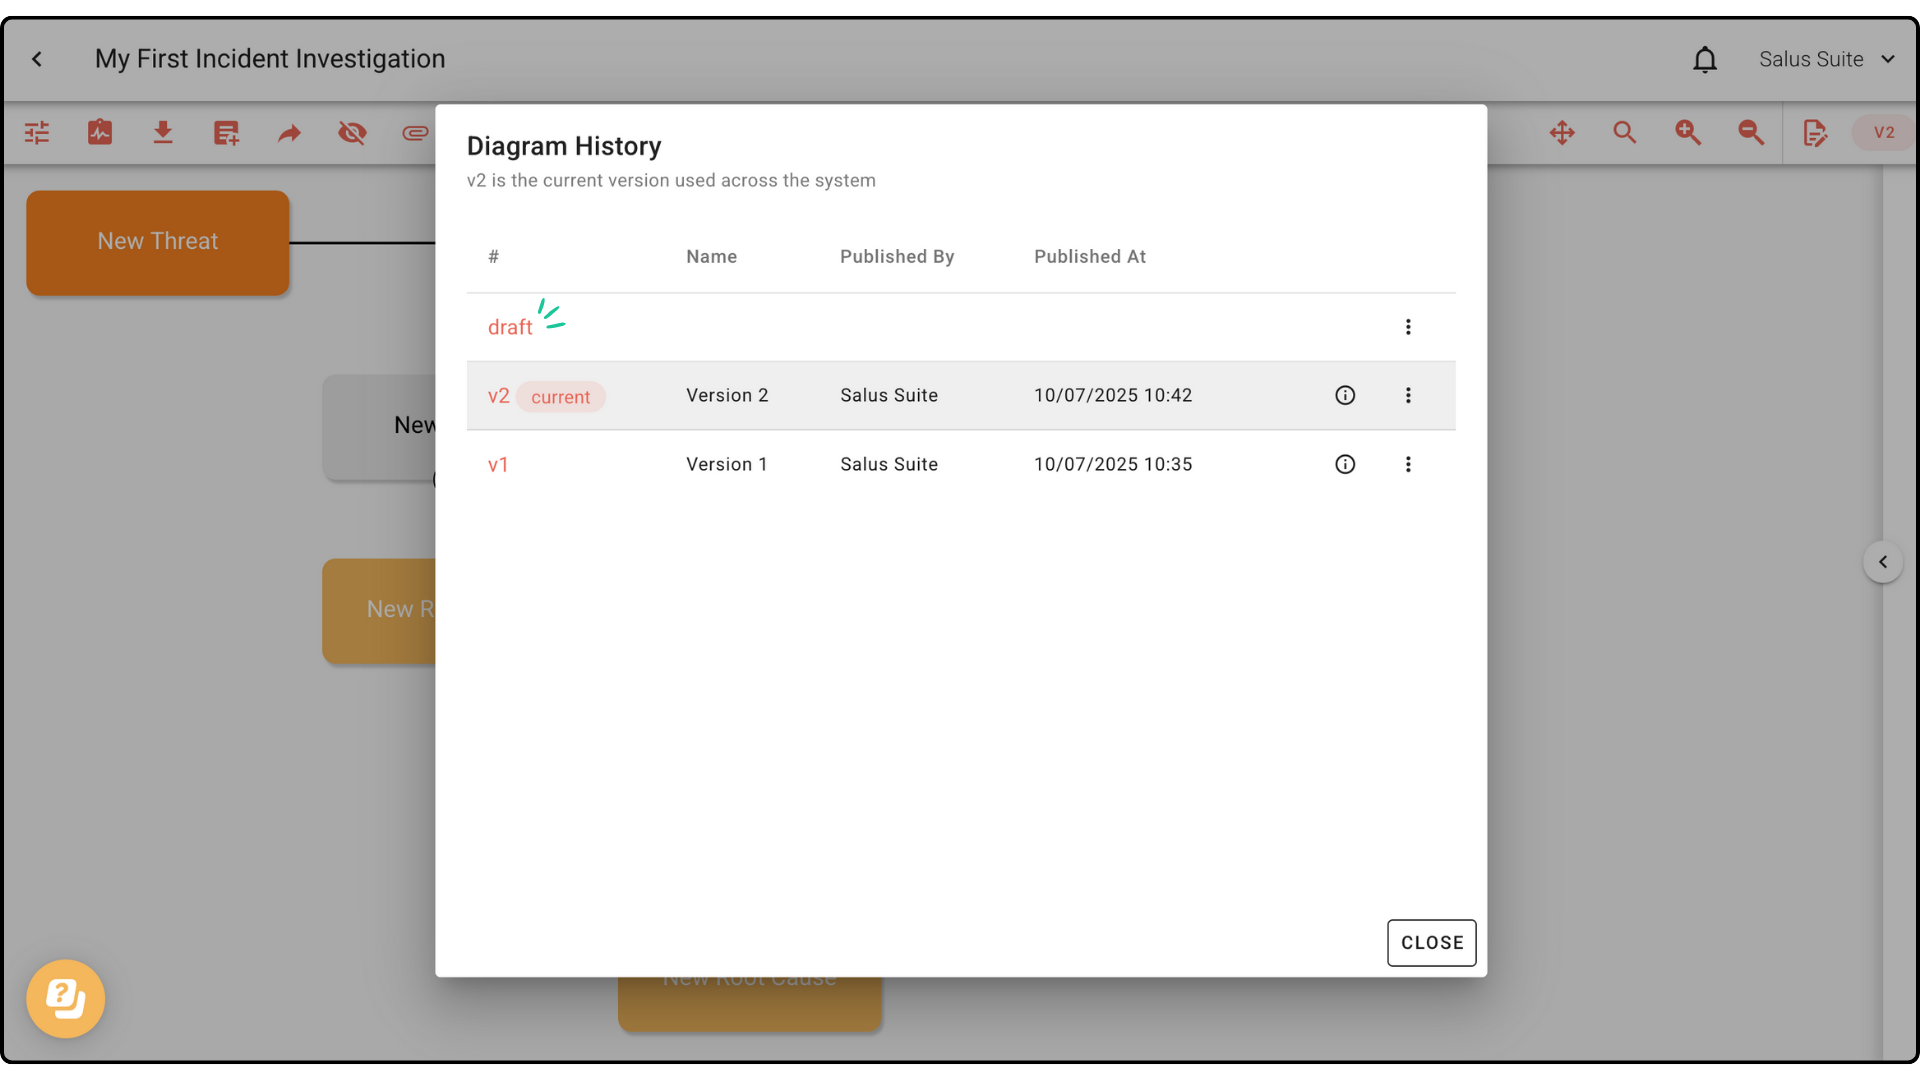
Task: Open the v1 version link
Action: 498,465
